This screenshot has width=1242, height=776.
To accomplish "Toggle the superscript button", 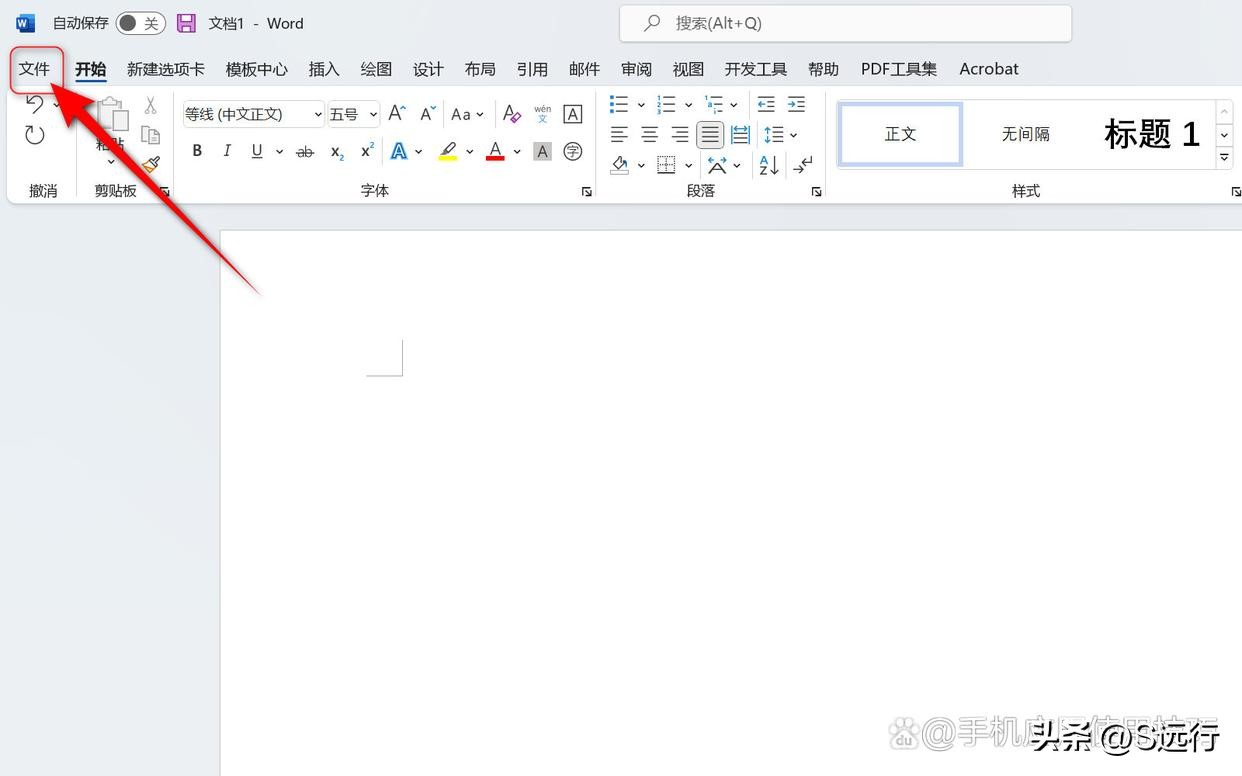I will (366, 150).
